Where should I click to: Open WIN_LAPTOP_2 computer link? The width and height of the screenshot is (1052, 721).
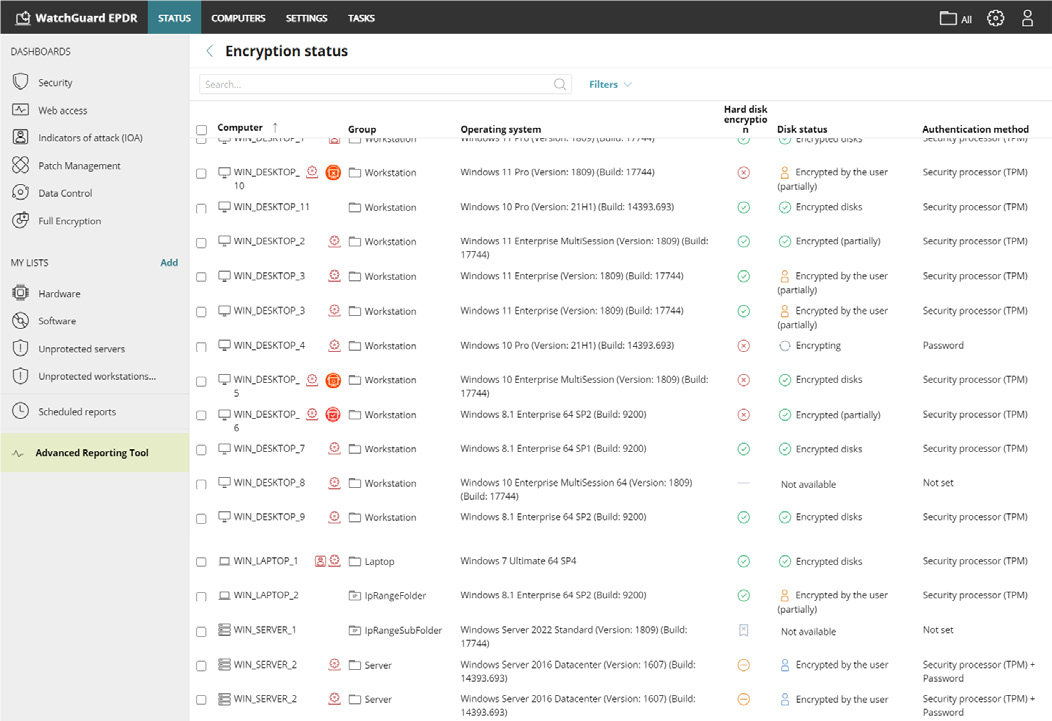(x=266, y=595)
